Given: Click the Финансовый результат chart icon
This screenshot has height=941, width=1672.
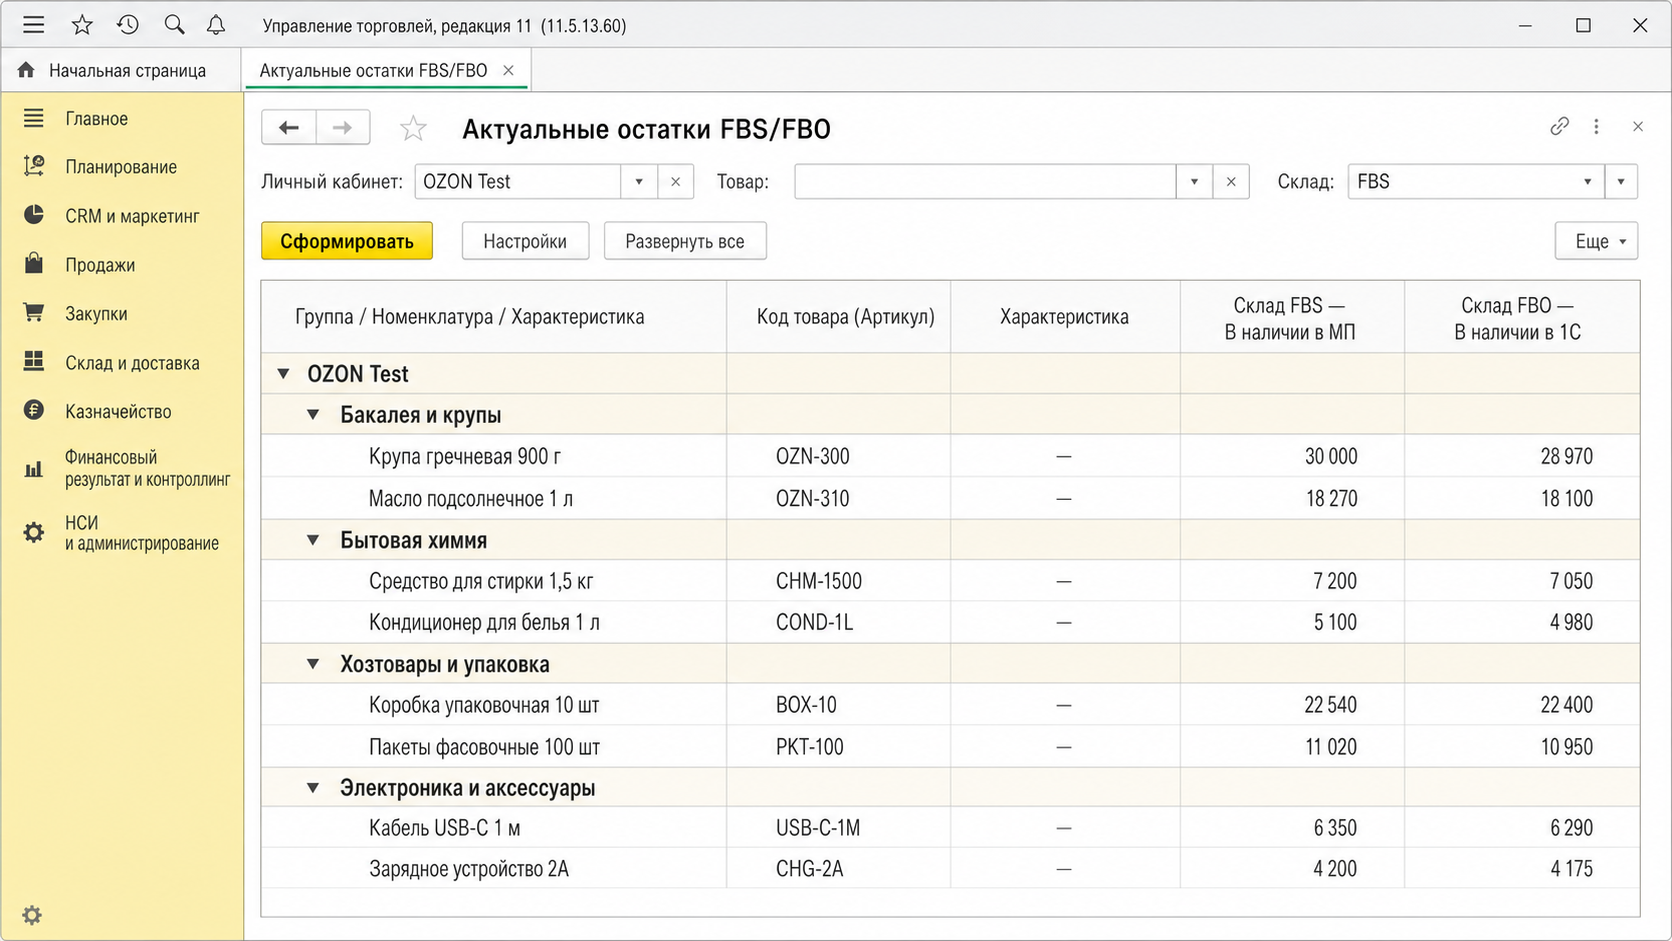Looking at the screenshot, I should coord(34,468).
